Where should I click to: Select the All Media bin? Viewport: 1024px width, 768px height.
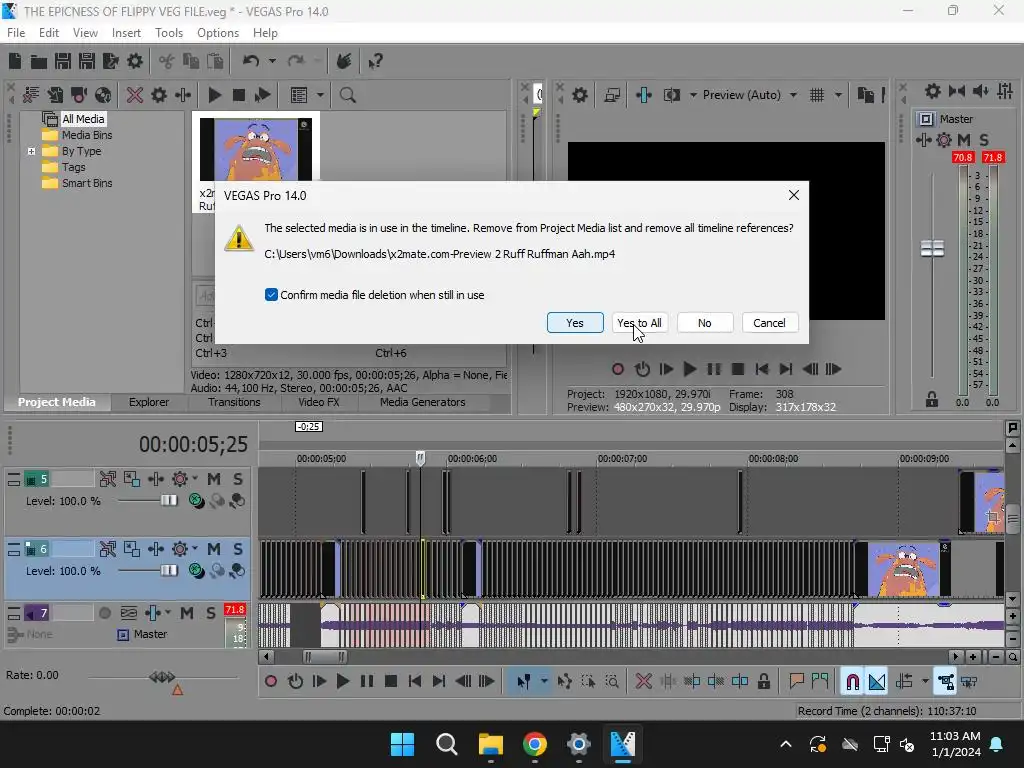point(83,119)
